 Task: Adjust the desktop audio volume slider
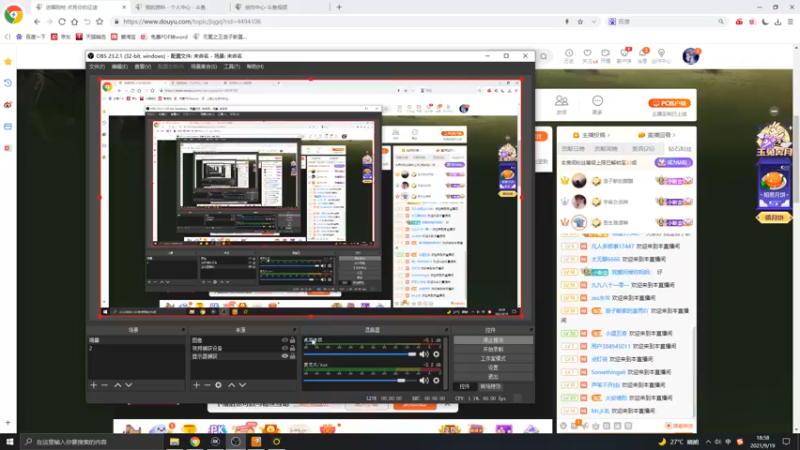[x=360, y=354]
